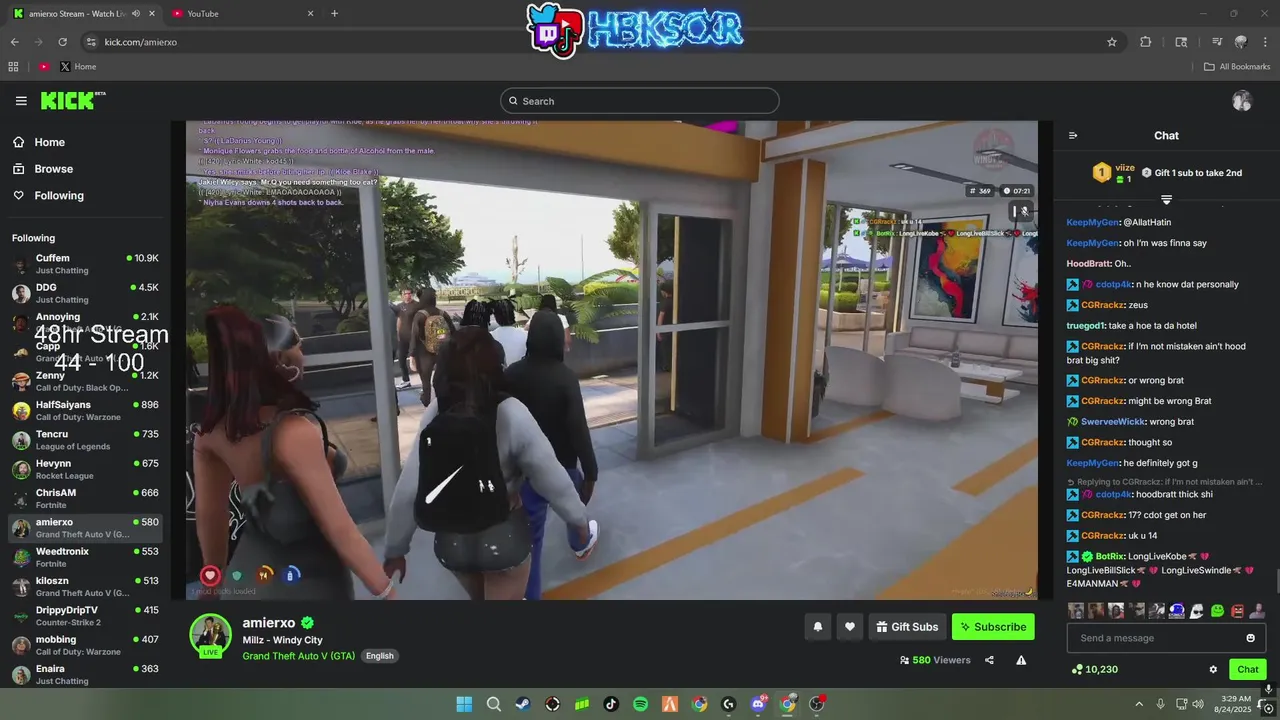Open the Windows Start menu
This screenshot has height=720, width=1280.
(x=464, y=704)
